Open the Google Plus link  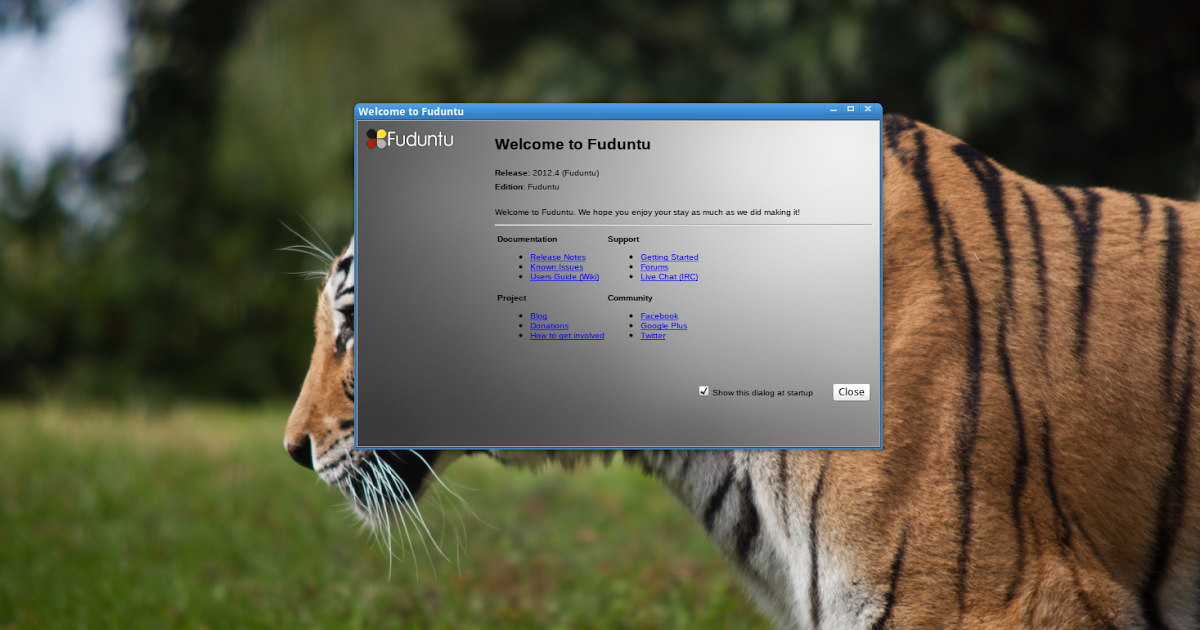point(663,326)
